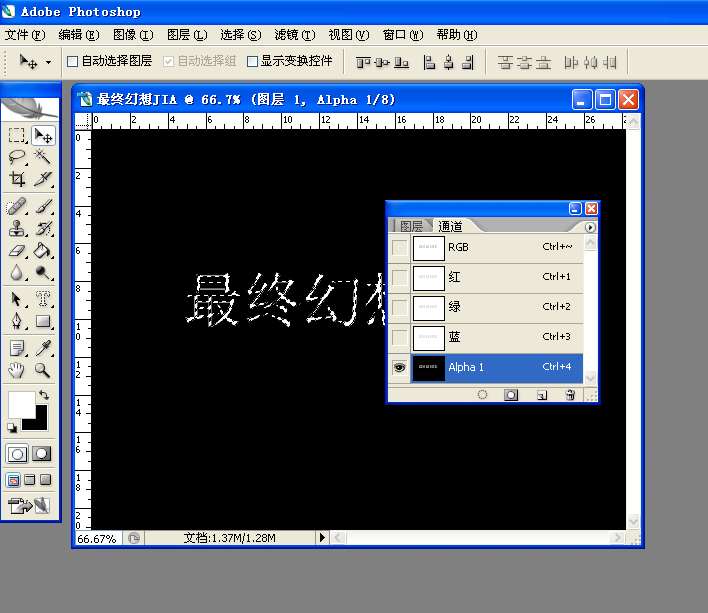This screenshot has width=708, height=613.
Task: Select the Eraser tool
Action: 17,251
